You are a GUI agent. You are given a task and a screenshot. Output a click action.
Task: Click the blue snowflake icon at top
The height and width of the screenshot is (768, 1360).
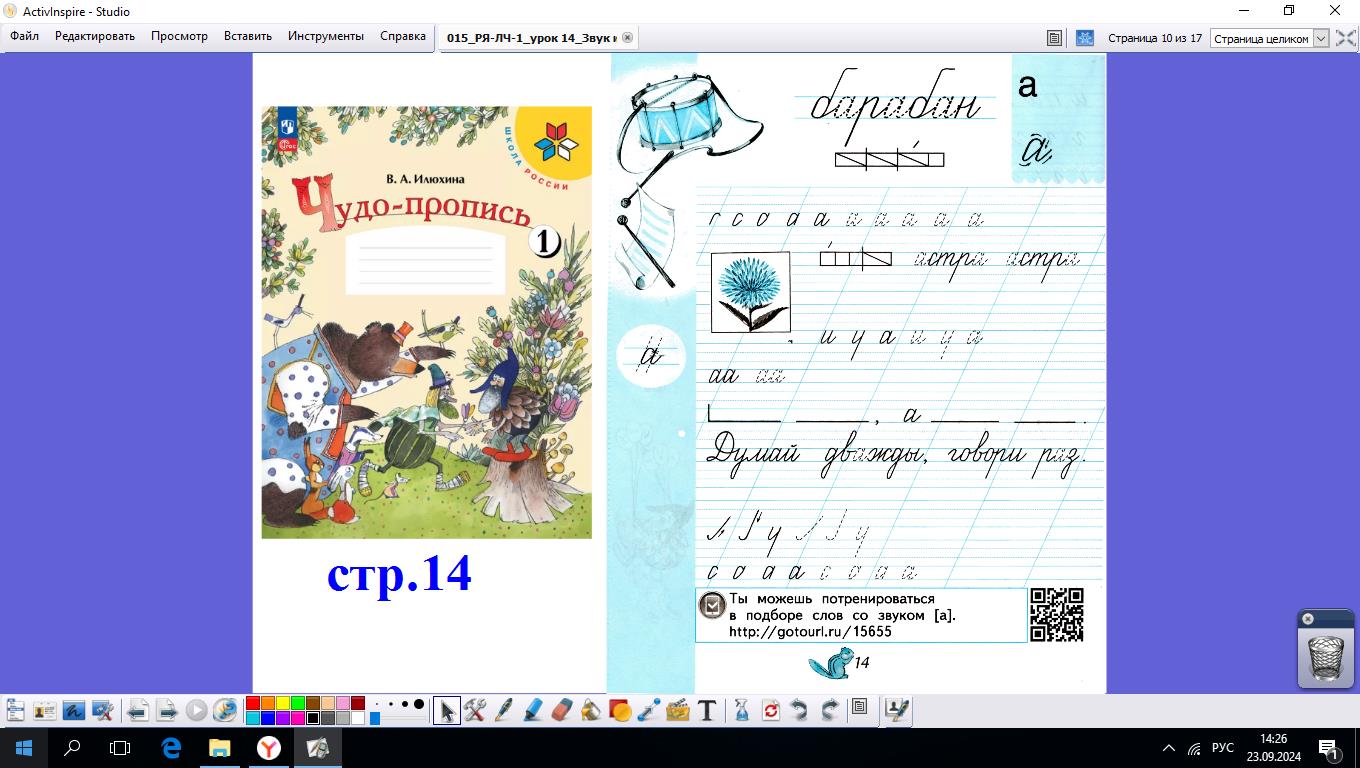point(1084,38)
